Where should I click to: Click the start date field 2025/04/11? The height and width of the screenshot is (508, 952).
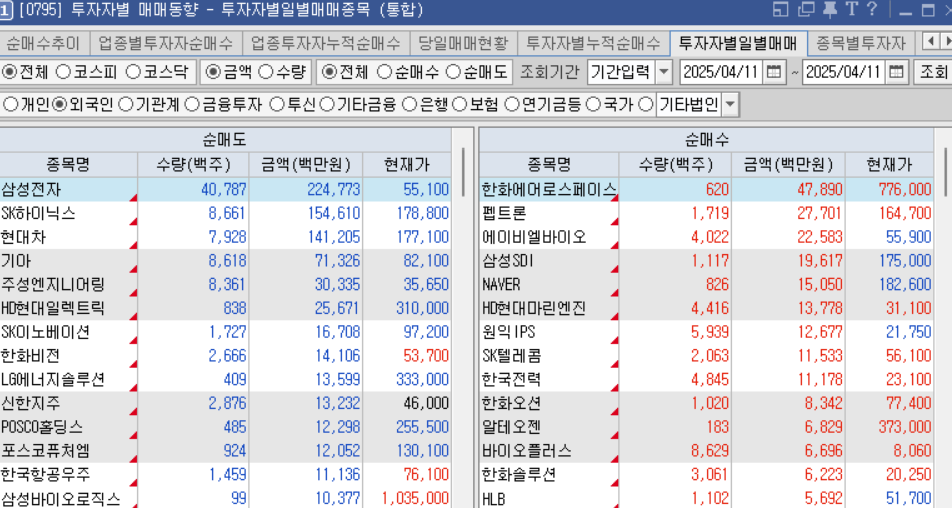(721, 72)
